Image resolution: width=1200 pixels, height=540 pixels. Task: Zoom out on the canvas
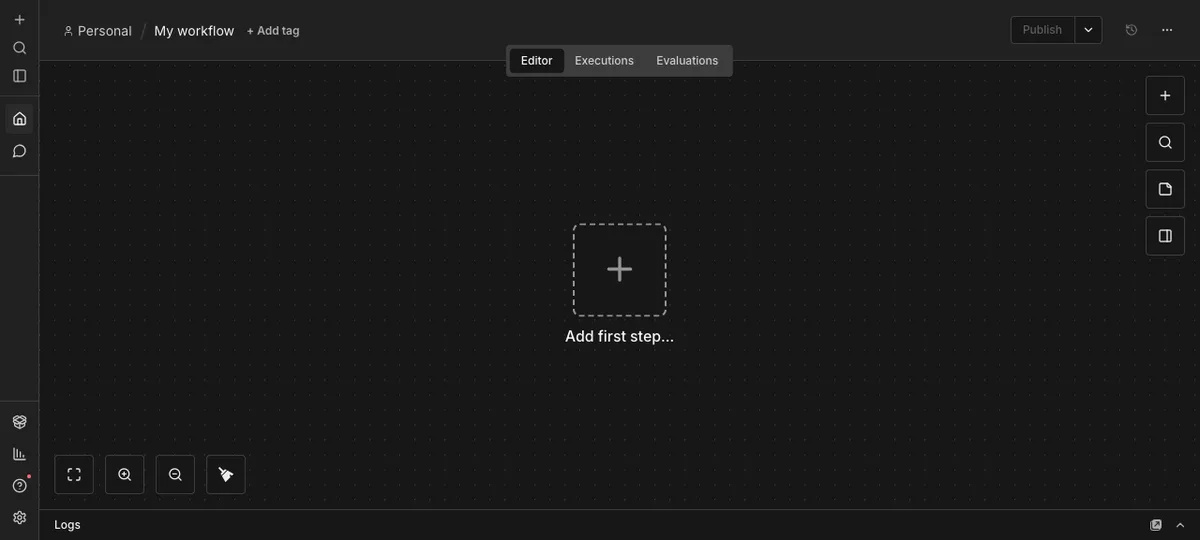(175, 475)
